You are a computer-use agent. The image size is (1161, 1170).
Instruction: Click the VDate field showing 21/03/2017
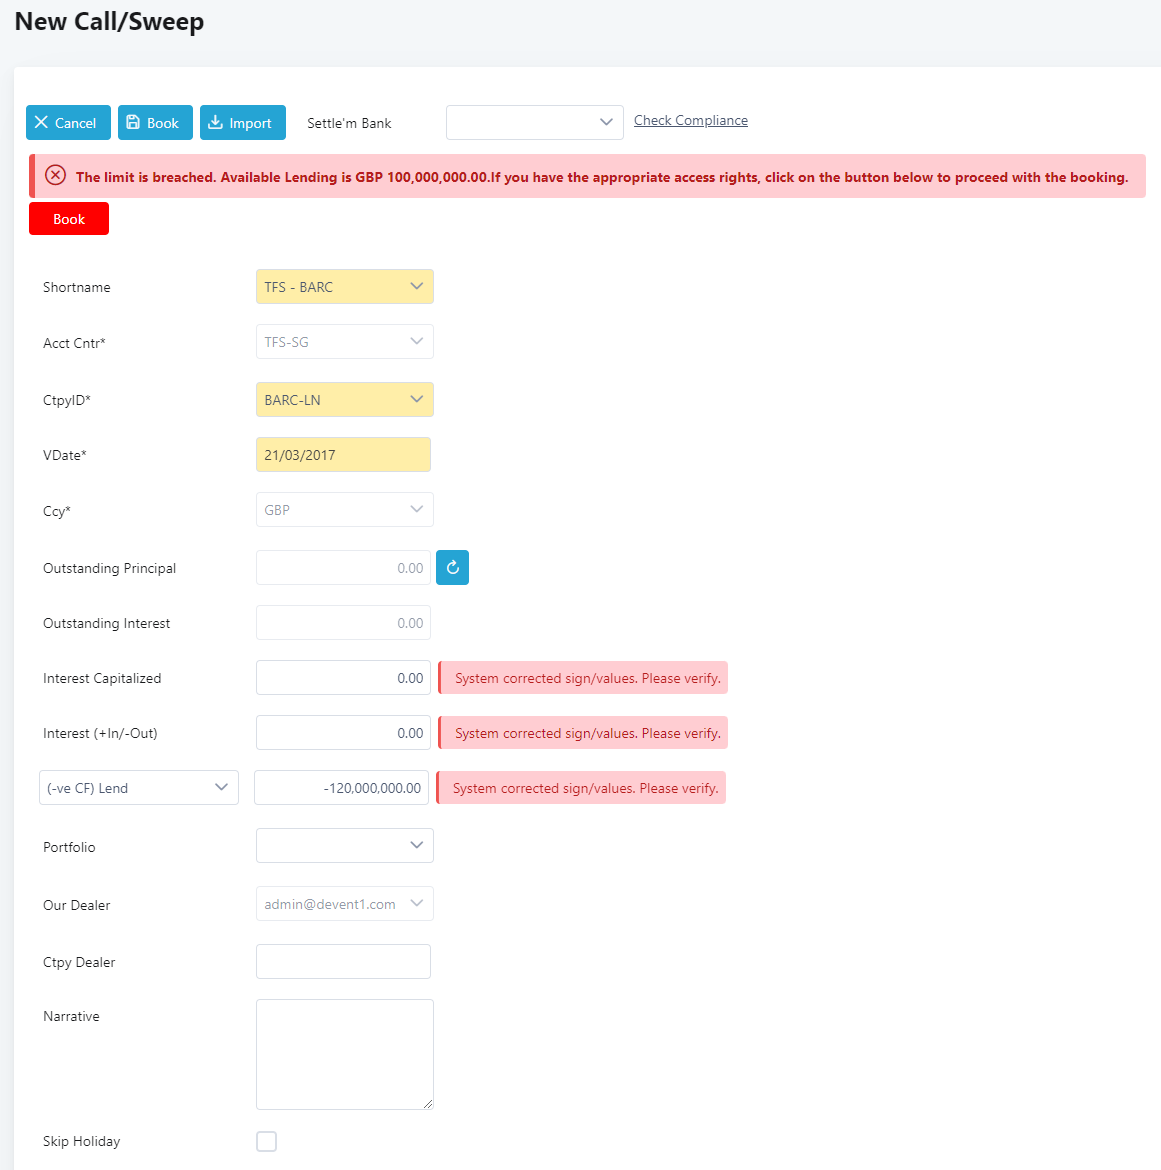tap(343, 455)
